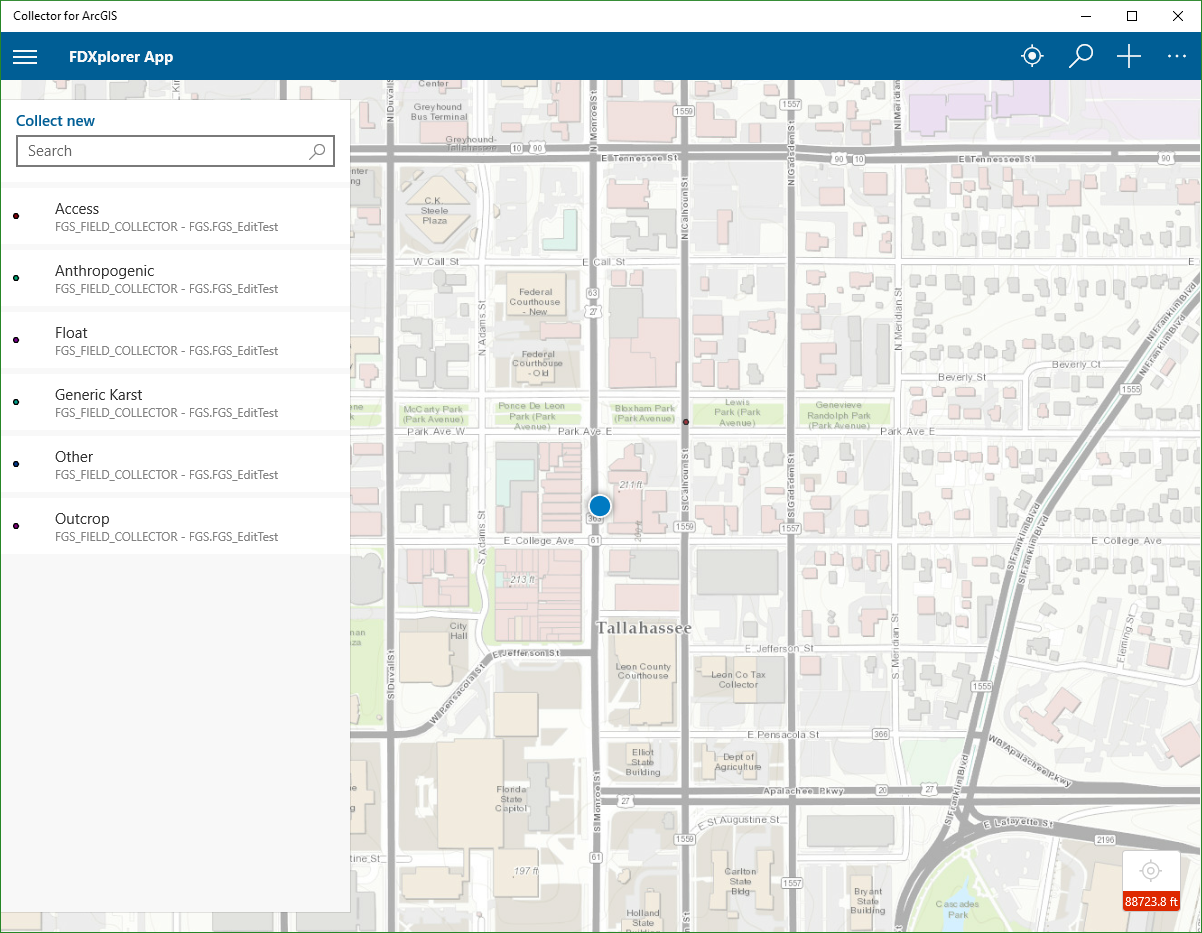The width and height of the screenshot is (1202, 933).
Task: Minimize the Collector for ArcGIS window
Action: (1086, 16)
